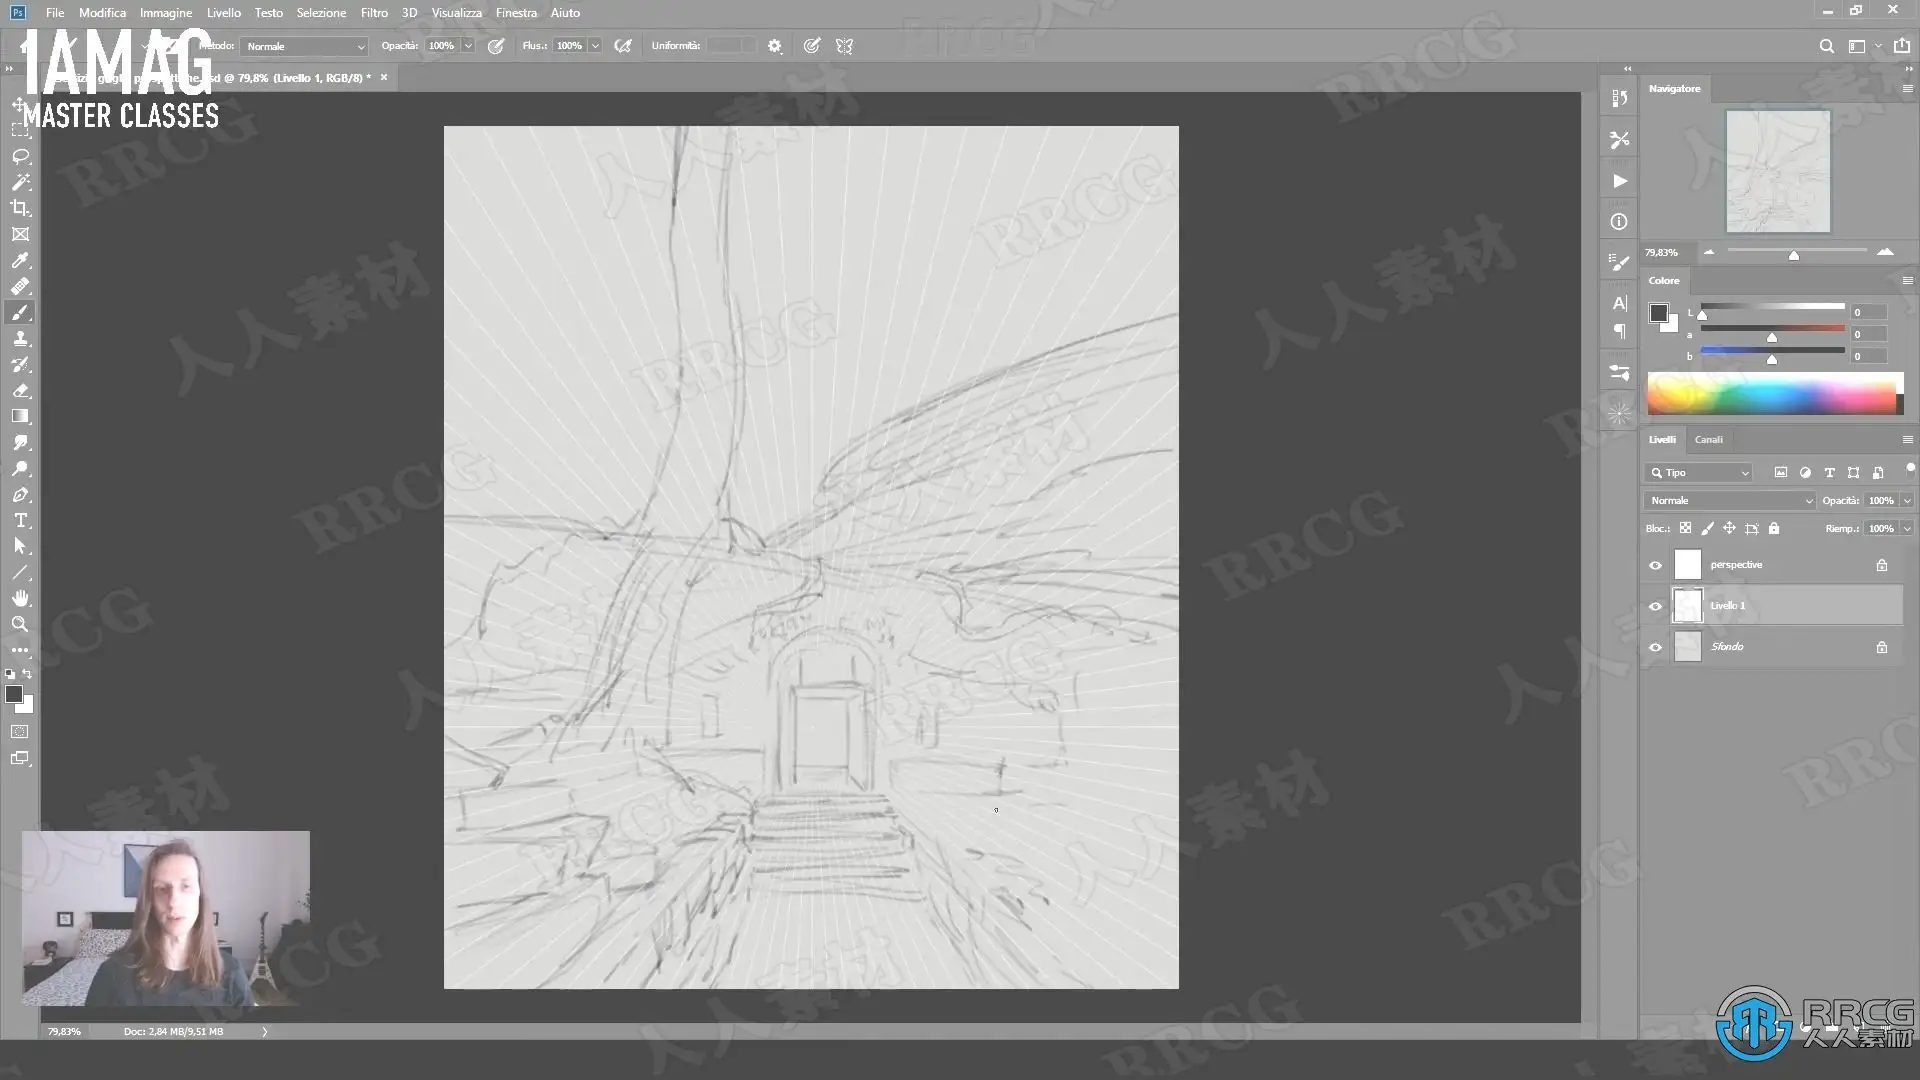This screenshot has height=1080, width=1920.
Task: Close the open document tab
Action: click(x=384, y=77)
